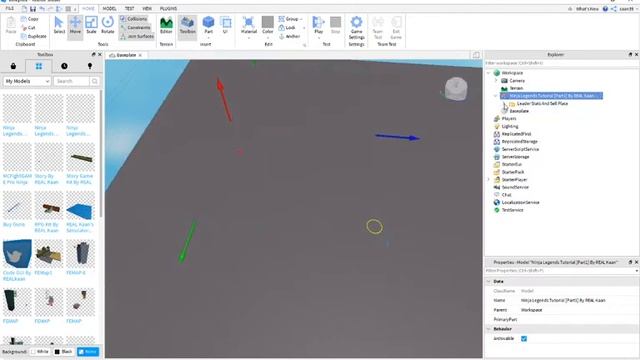This screenshot has width=640, height=360.
Task: Open the Play dropdown arrow
Action: pos(318,38)
